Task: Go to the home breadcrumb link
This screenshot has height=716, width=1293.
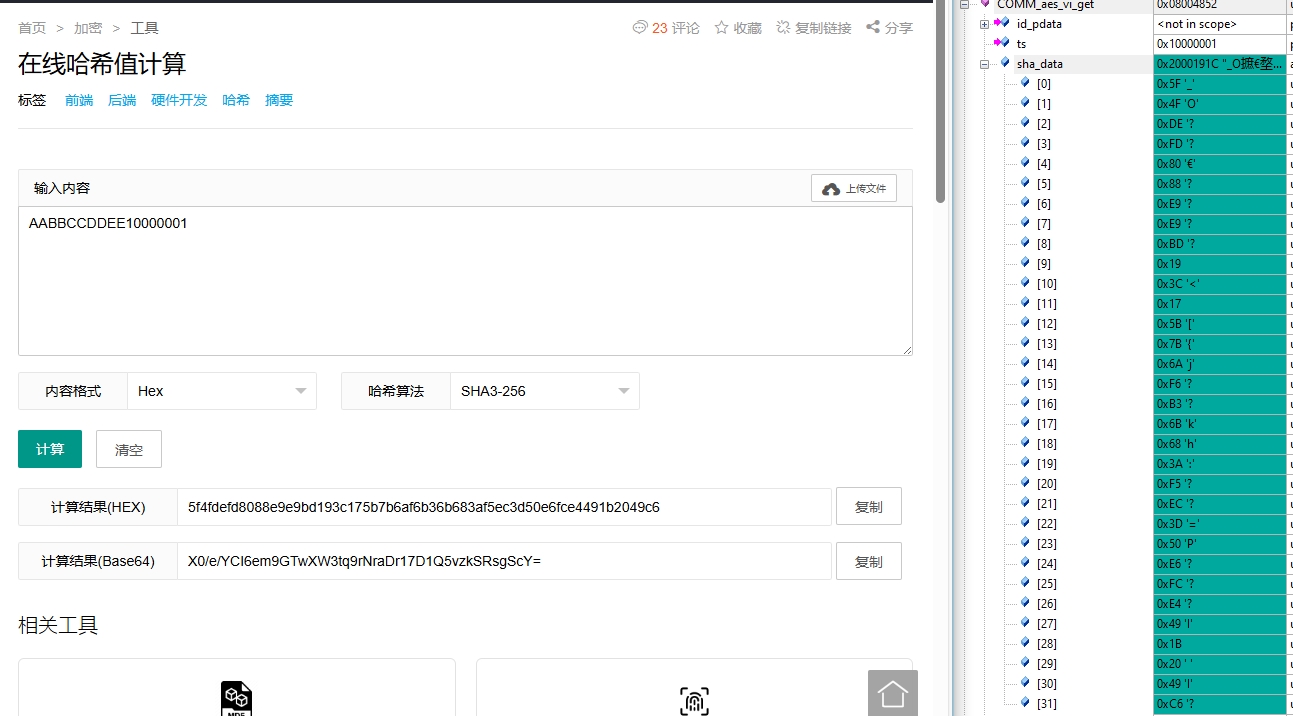Action: tap(32, 28)
